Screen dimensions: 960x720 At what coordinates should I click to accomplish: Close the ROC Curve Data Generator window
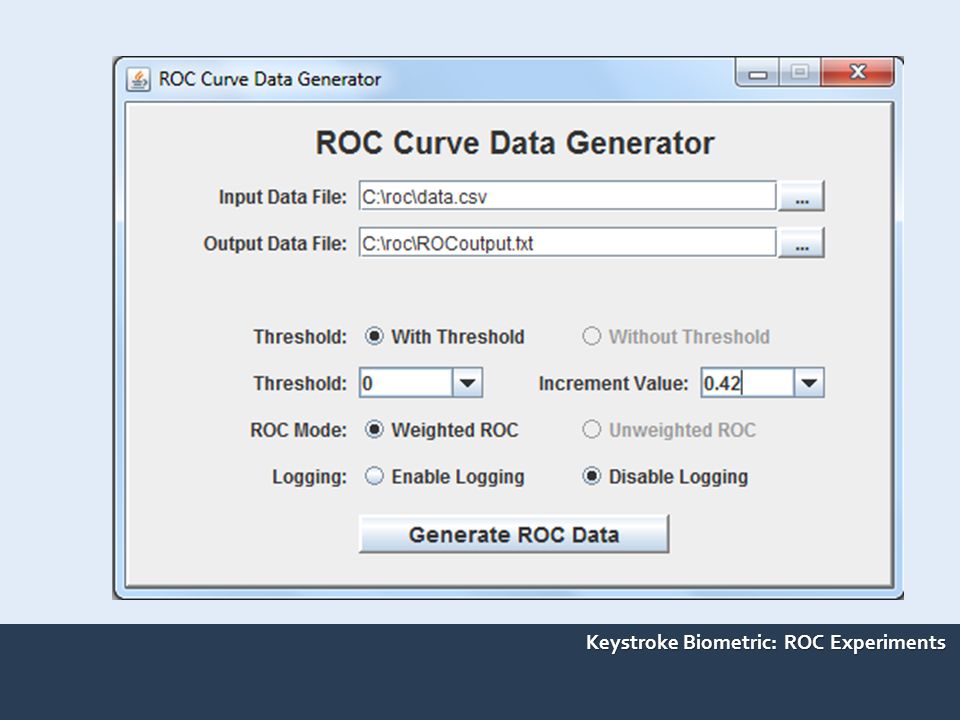pos(858,73)
